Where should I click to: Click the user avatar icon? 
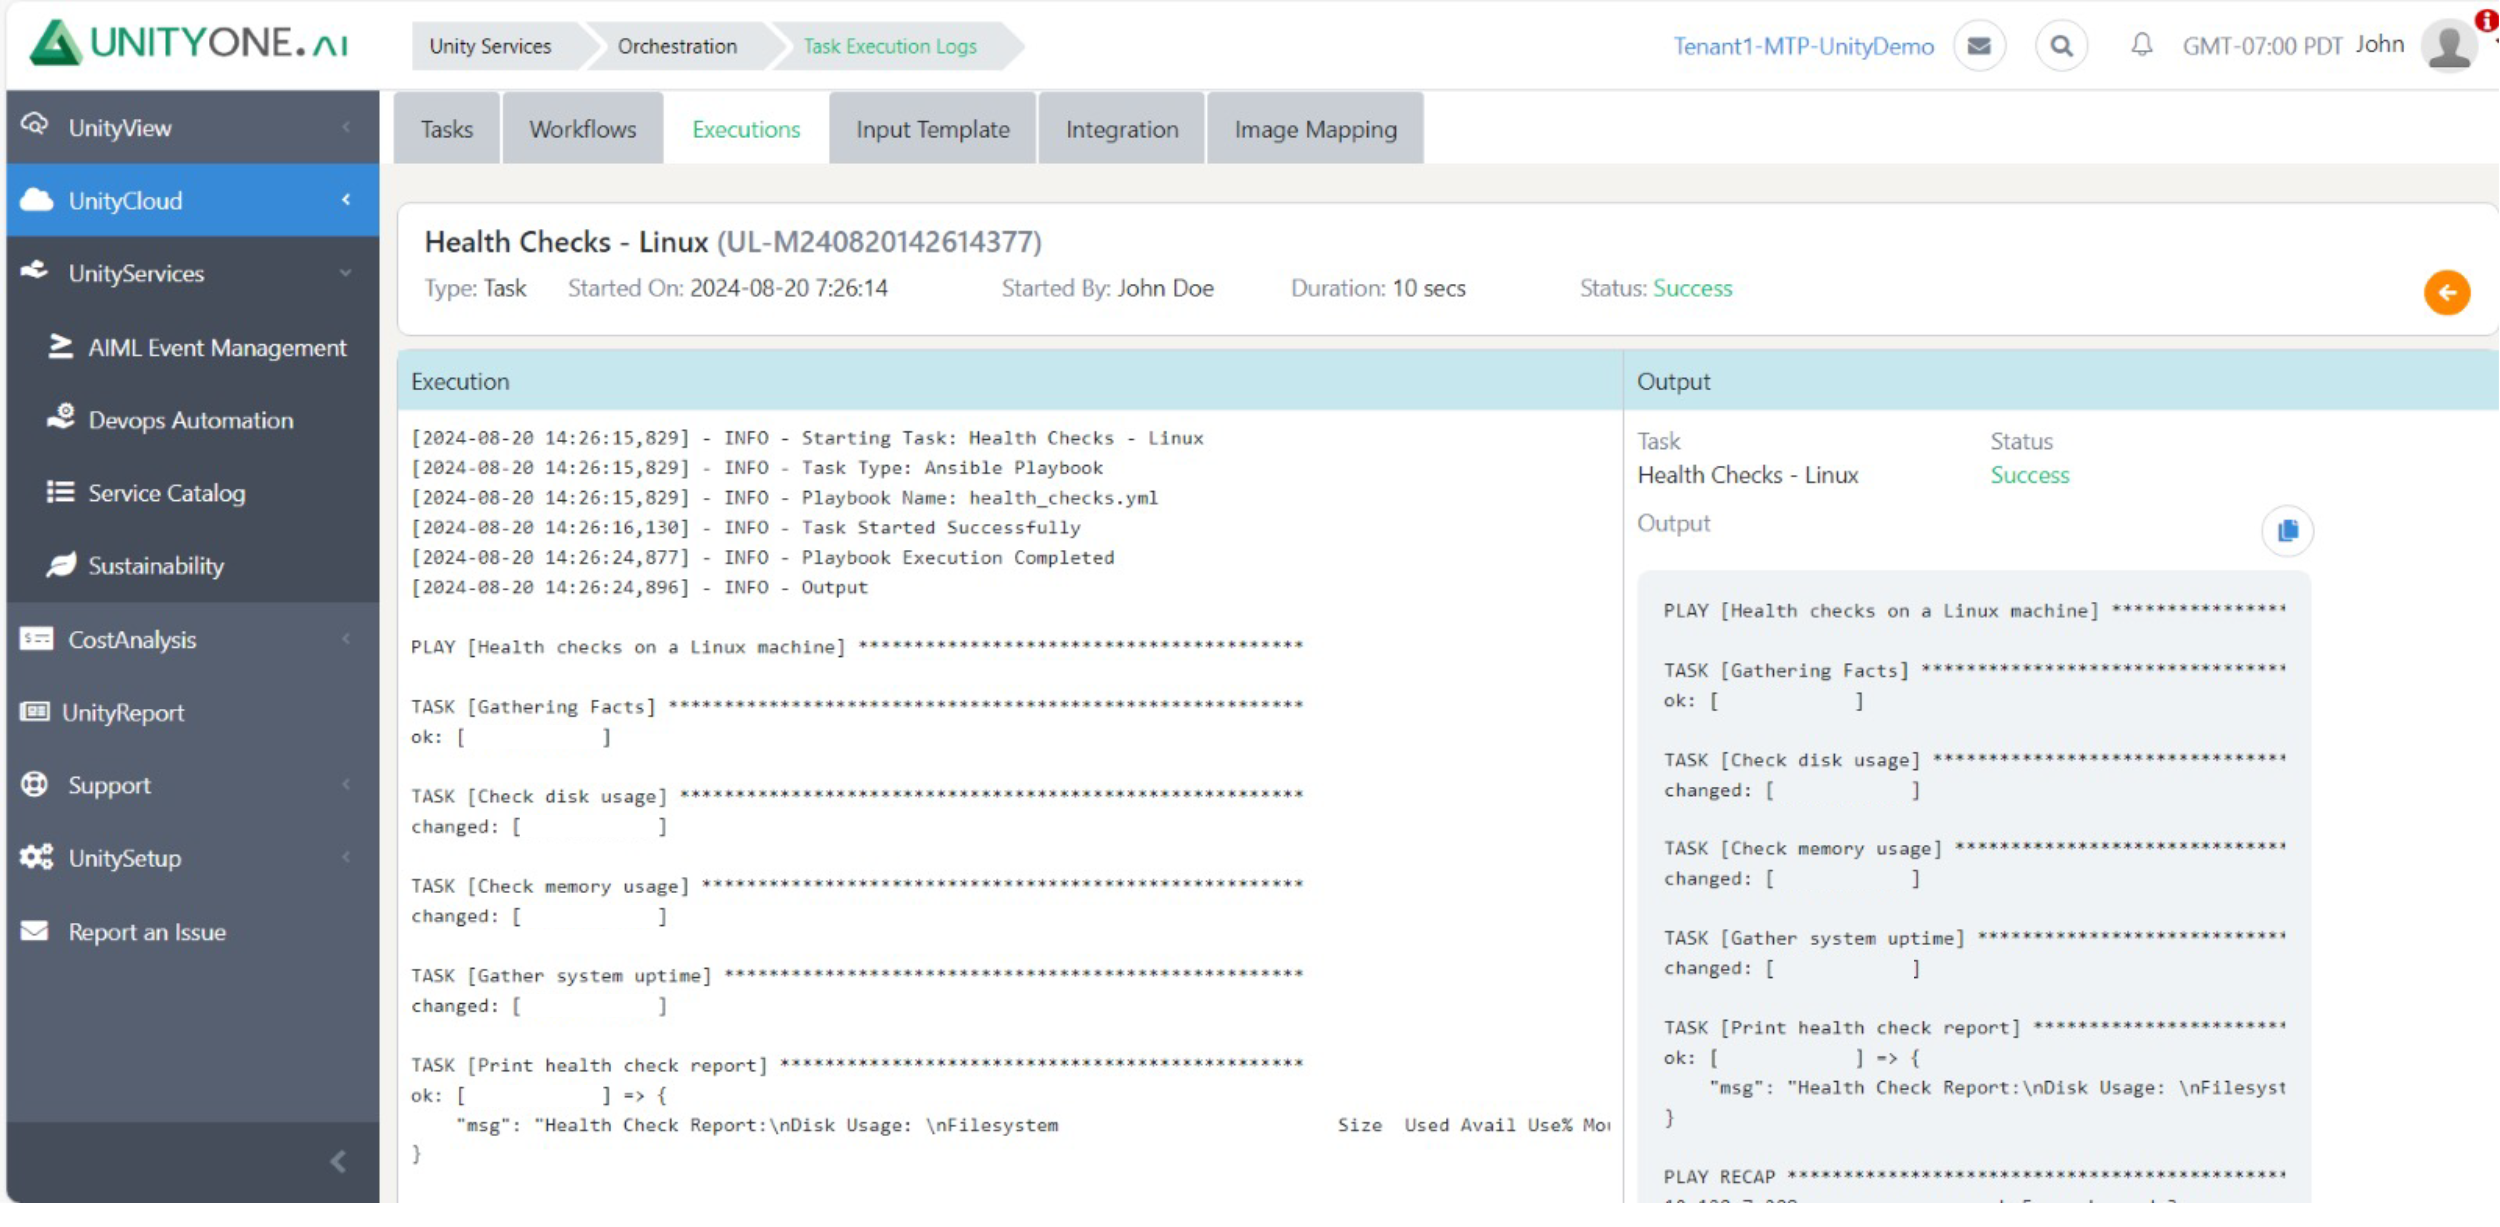pyautogui.click(x=2448, y=46)
